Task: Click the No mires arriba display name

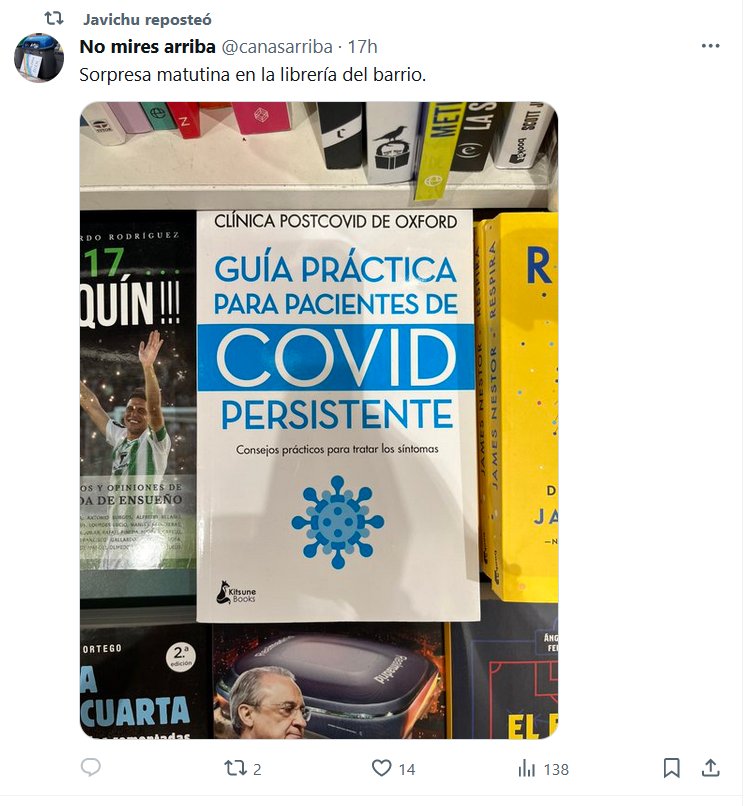Action: tap(148, 47)
